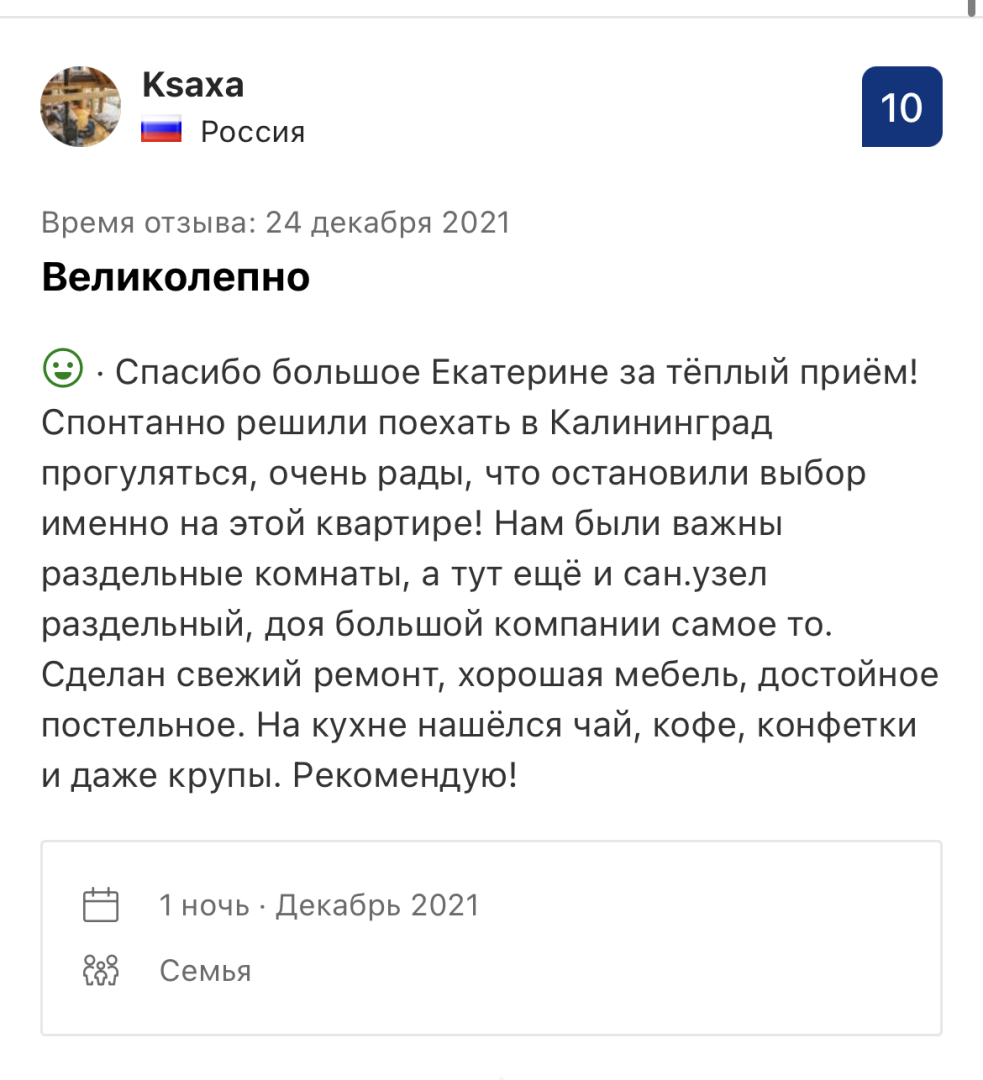Select the calendar icon in the stay details
This screenshot has width=983, height=1080.
[99, 902]
